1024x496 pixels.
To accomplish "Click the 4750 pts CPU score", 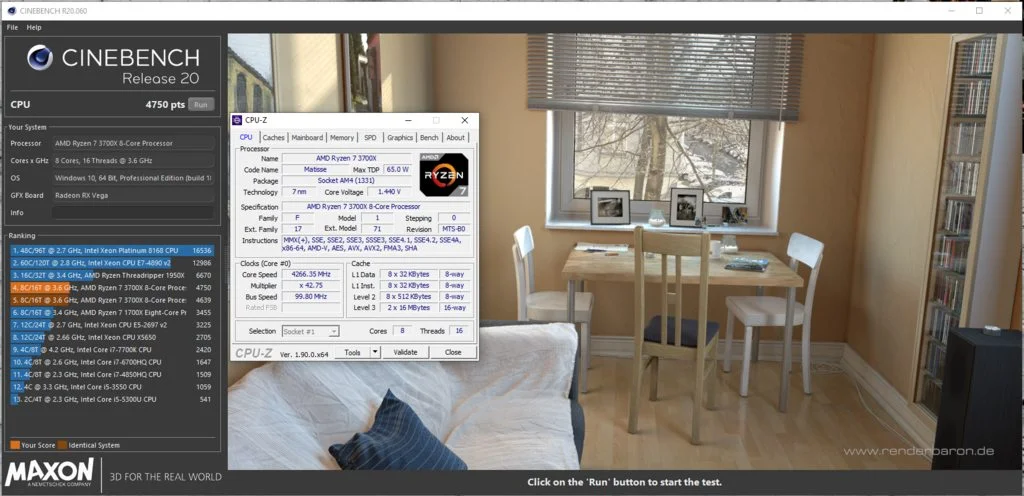I will click(165, 105).
